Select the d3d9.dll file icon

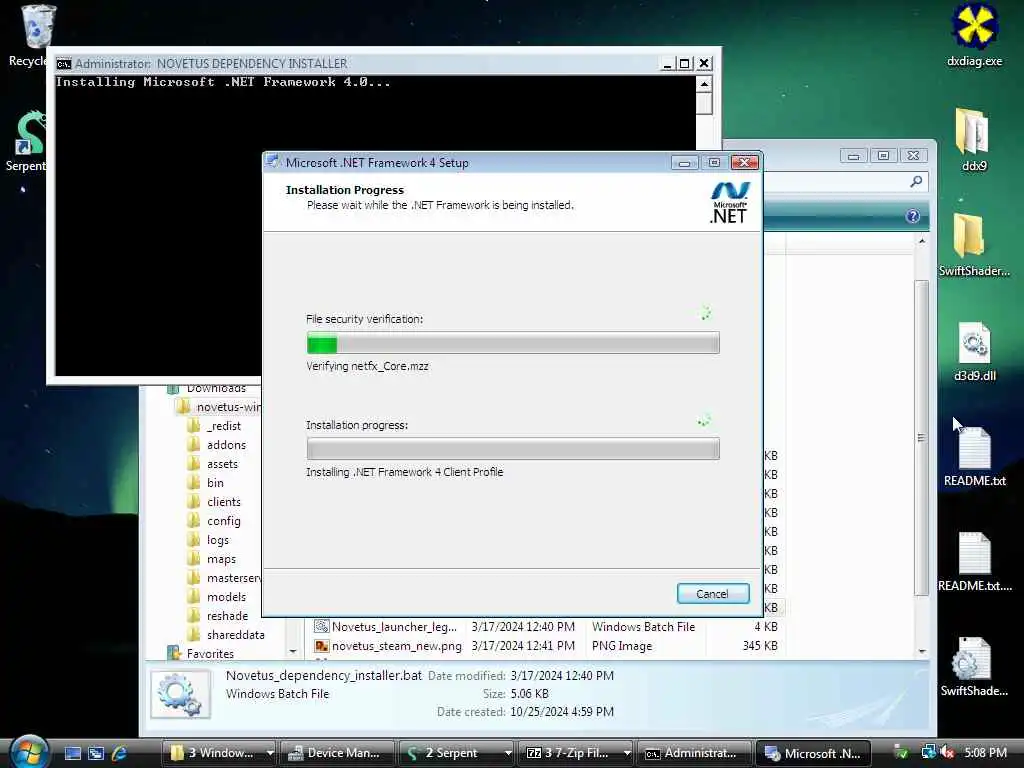tap(974, 351)
